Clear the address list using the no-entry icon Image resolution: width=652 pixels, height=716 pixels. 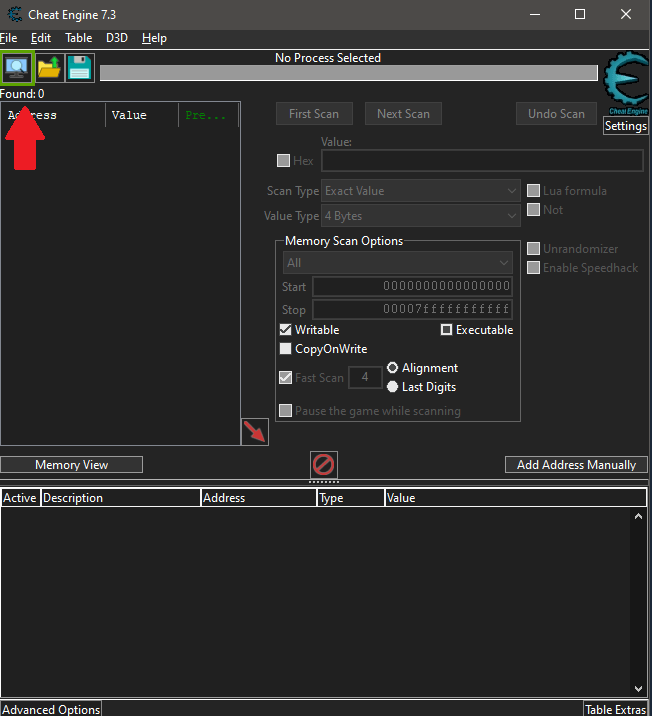[324, 465]
